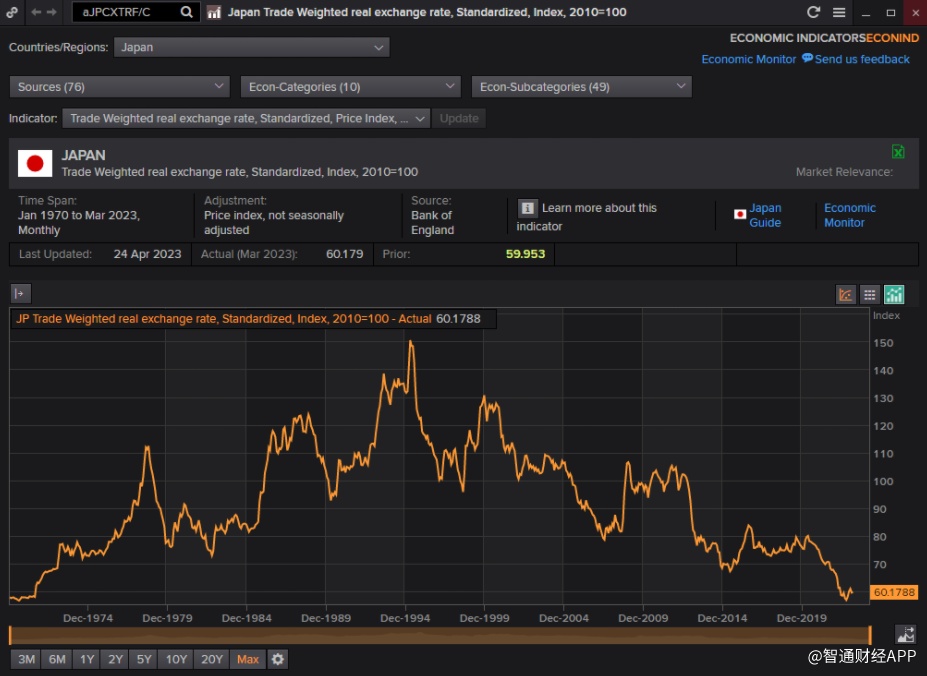Click the chart settings gear icon
The image size is (927, 676).
[278, 659]
